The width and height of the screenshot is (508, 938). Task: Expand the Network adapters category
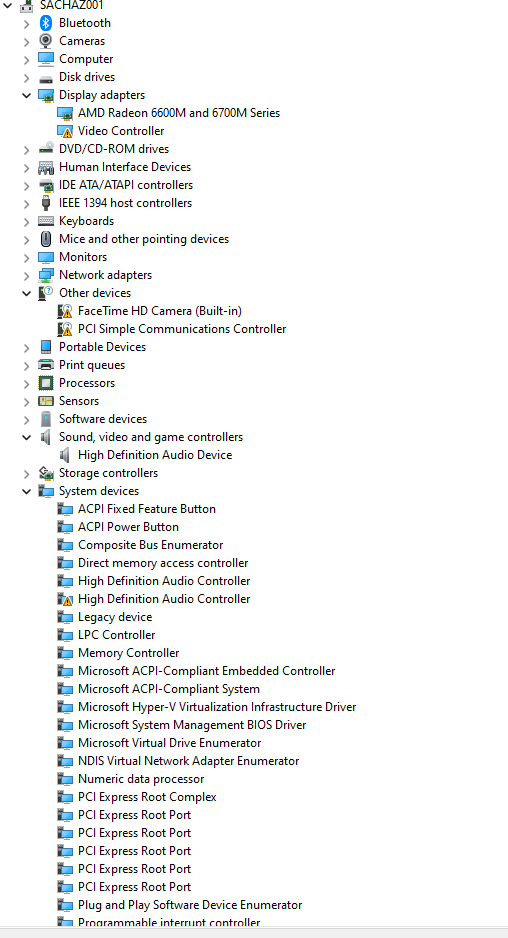click(x=26, y=275)
